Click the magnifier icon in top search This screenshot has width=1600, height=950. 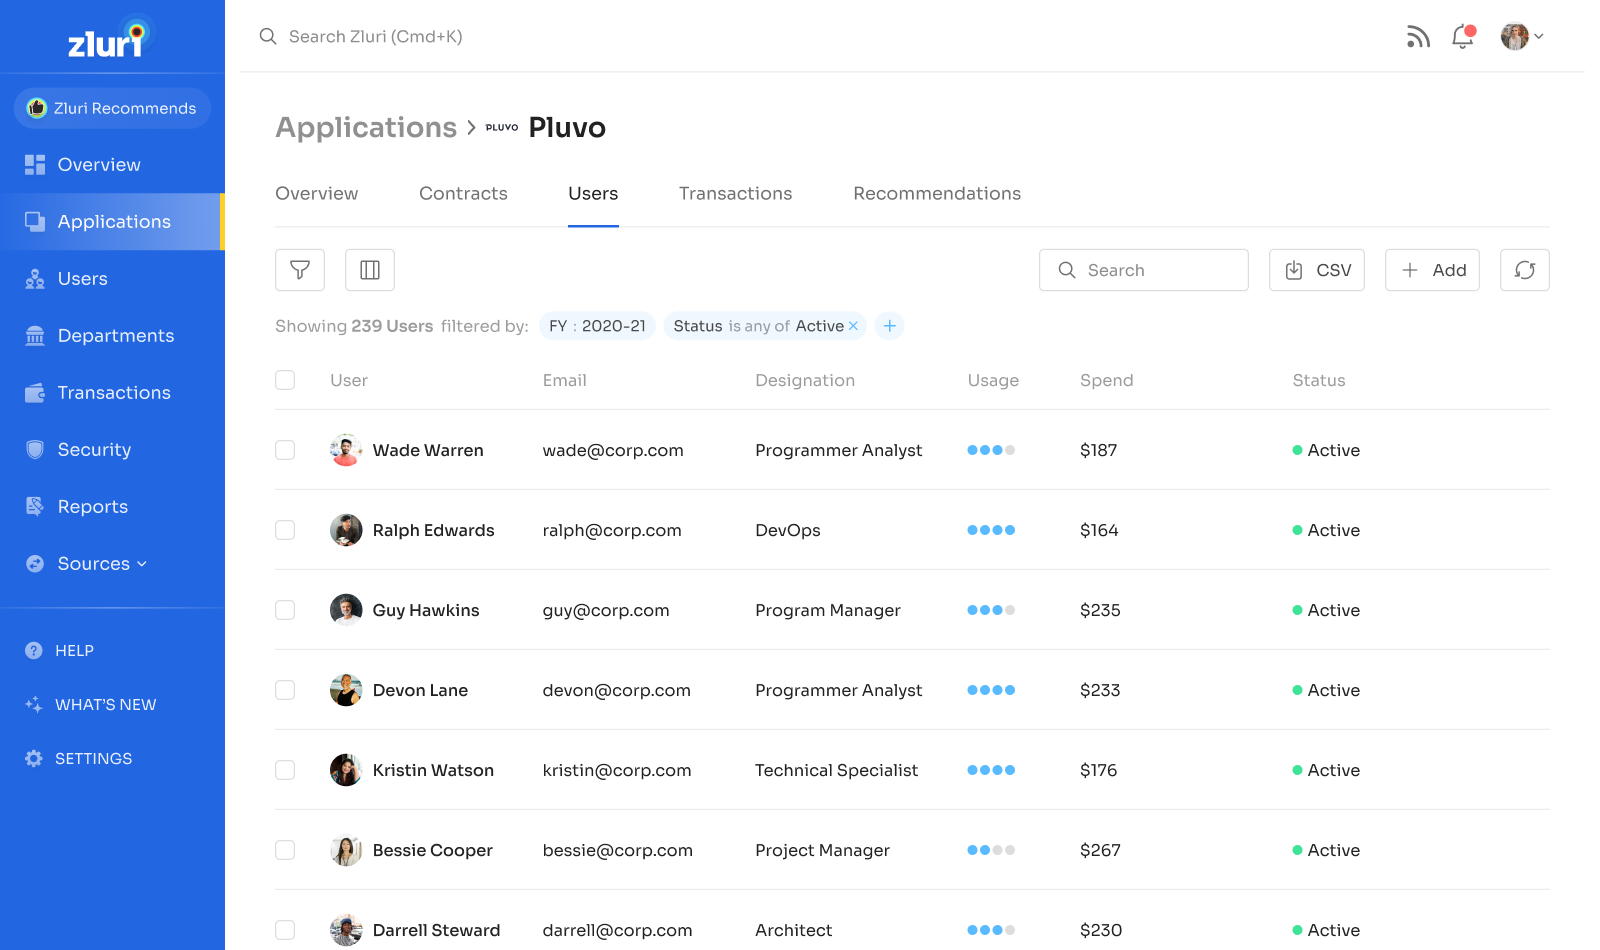point(268,37)
